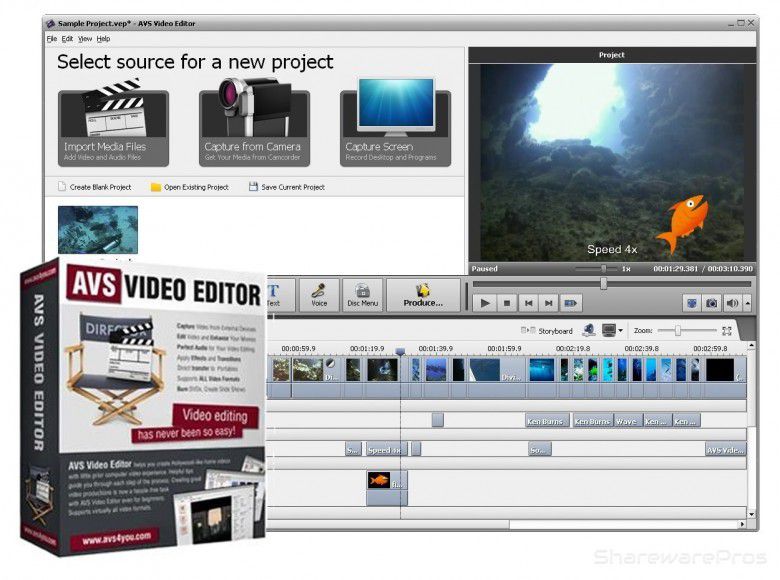780x580 pixels.
Task: Click the timeline scroll up arrow
Action: [x=752, y=345]
